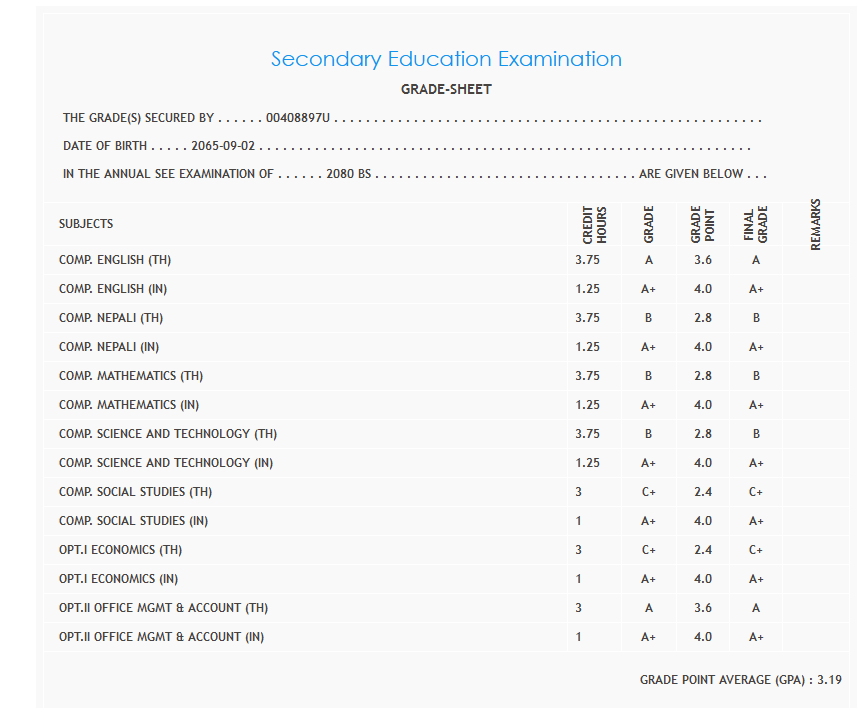Click the GRADE-SHEET title text

[x=446, y=89]
